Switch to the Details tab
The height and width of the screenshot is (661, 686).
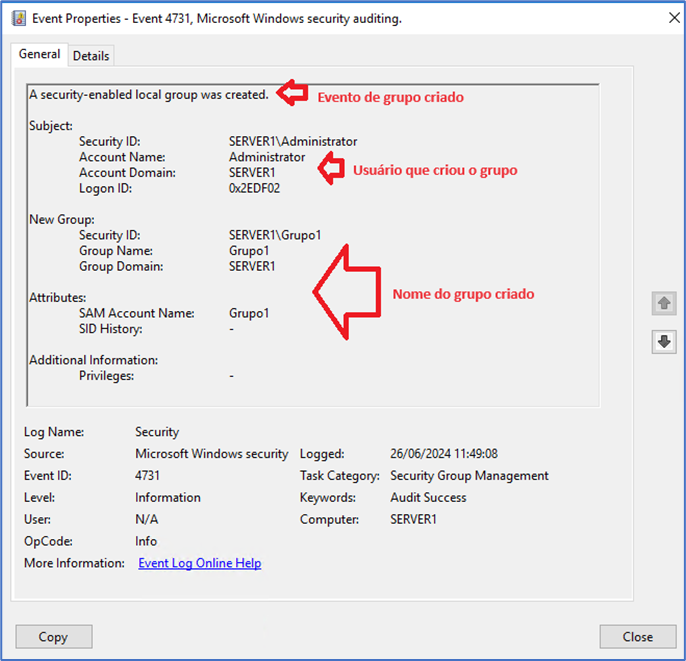click(x=91, y=56)
